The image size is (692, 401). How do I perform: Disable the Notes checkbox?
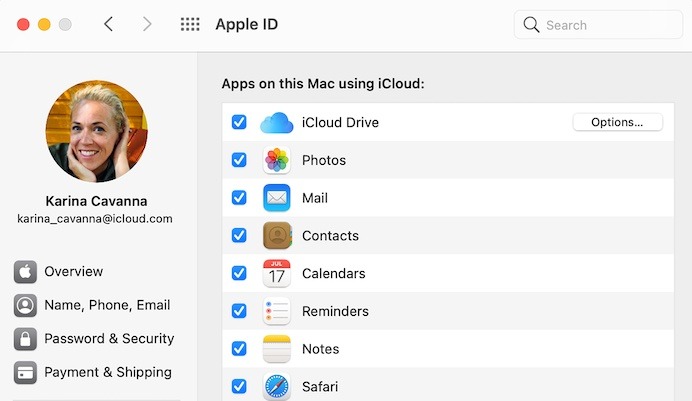tap(239, 349)
